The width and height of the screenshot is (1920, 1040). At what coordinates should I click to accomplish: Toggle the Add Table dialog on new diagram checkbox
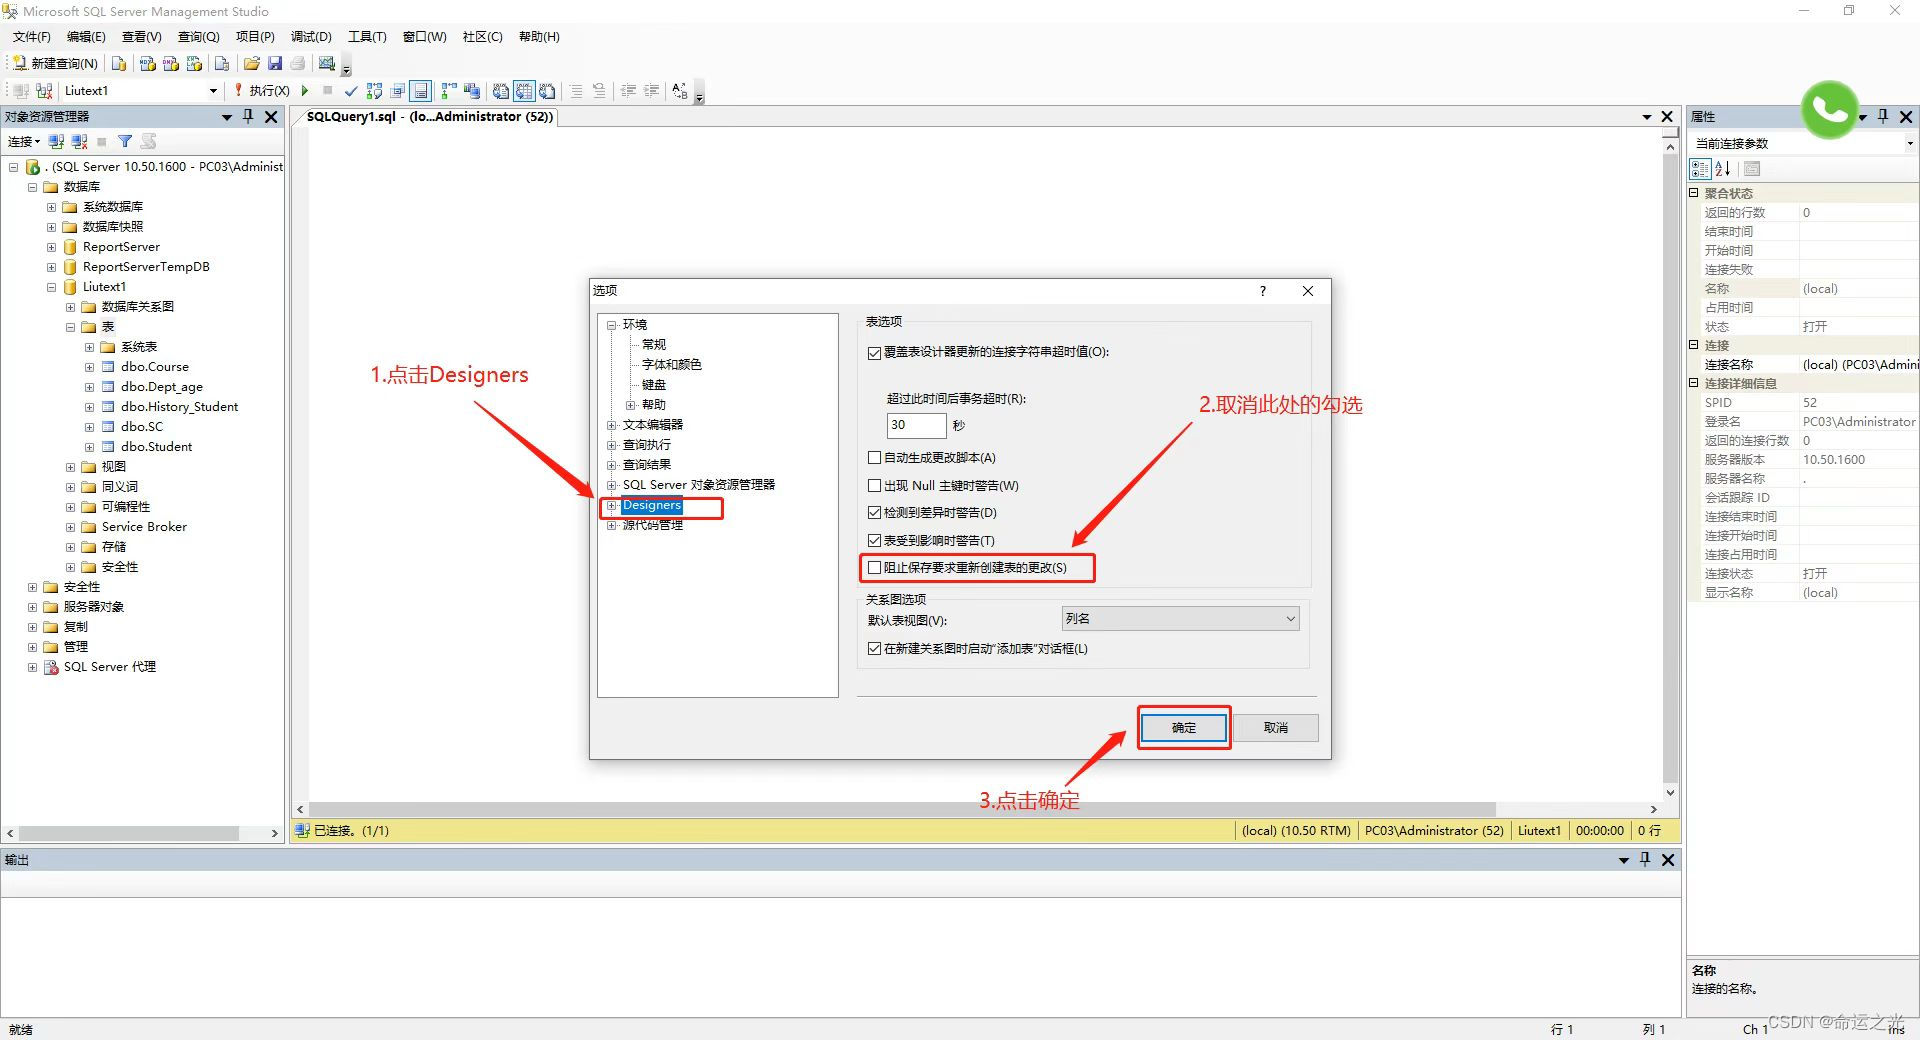(x=875, y=649)
